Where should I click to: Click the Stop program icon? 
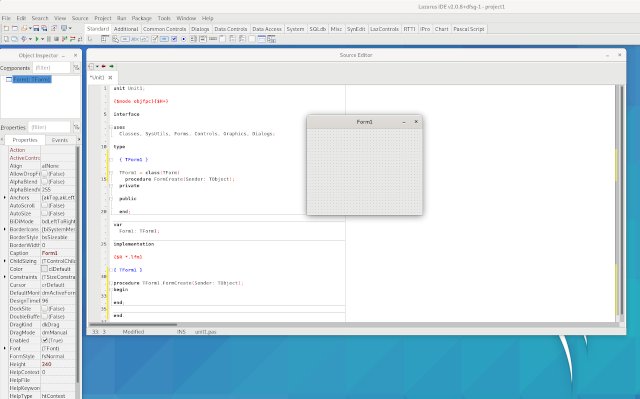pyautogui.click(x=56, y=39)
